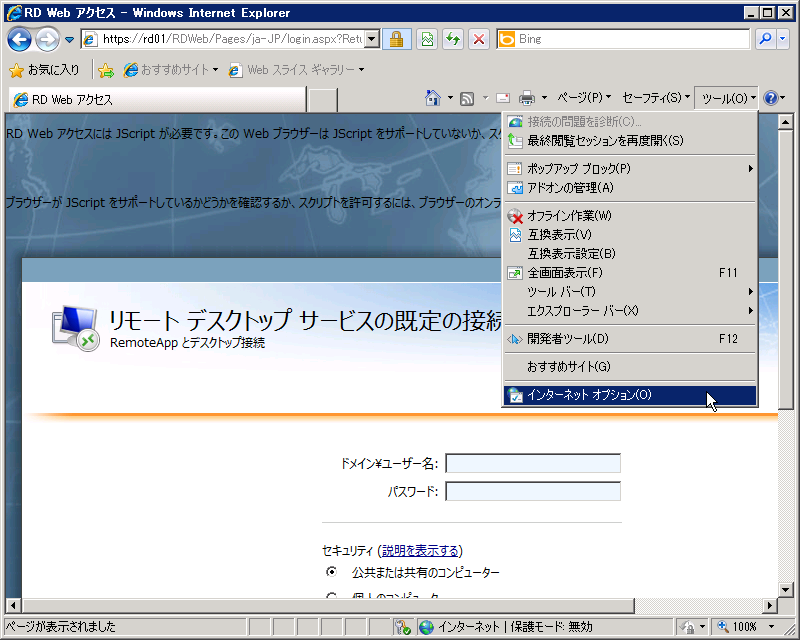Toggle the Compatibility View toolbar icon
The height and width of the screenshot is (640, 800).
(x=427, y=39)
